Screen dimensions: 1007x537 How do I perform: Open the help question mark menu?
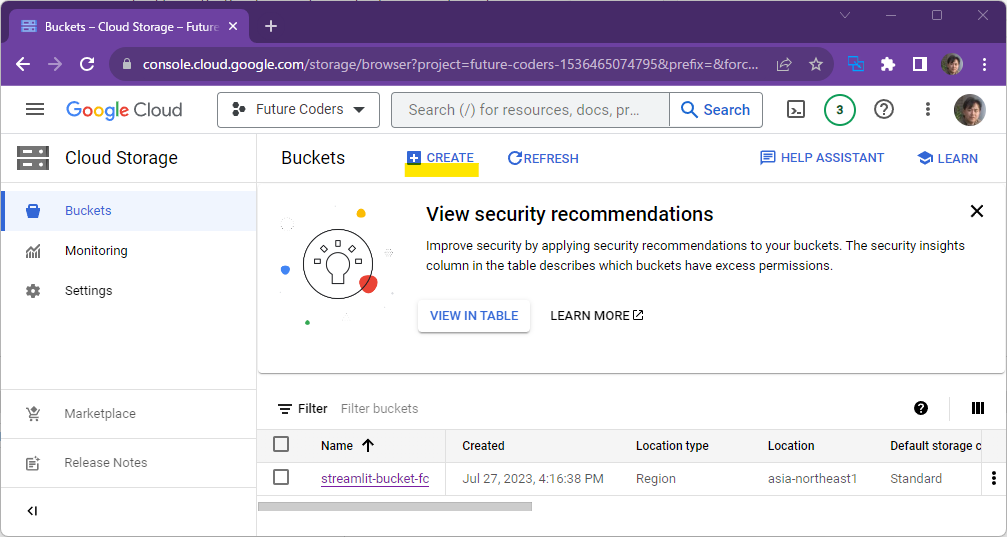[884, 110]
